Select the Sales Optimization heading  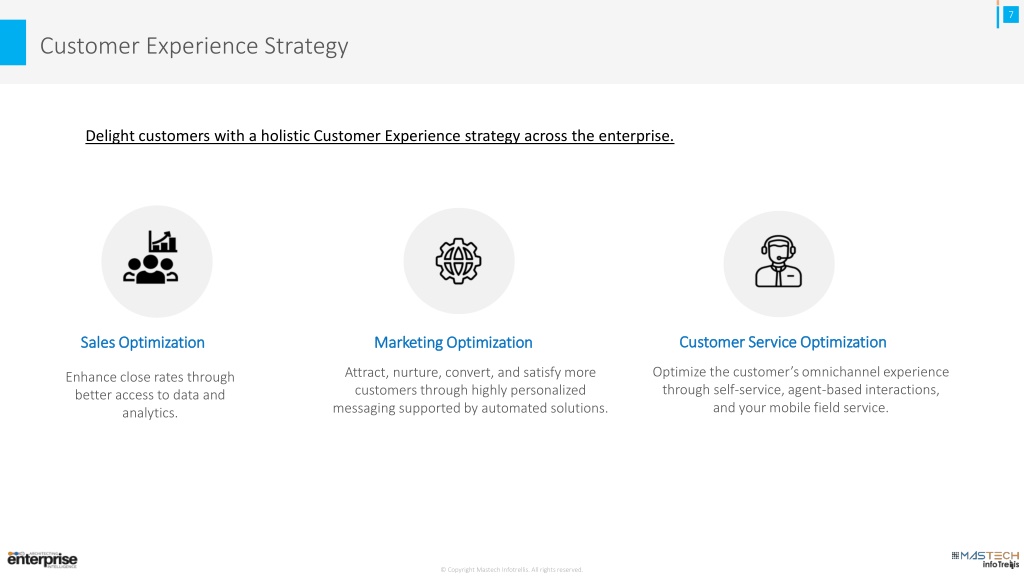pos(142,342)
